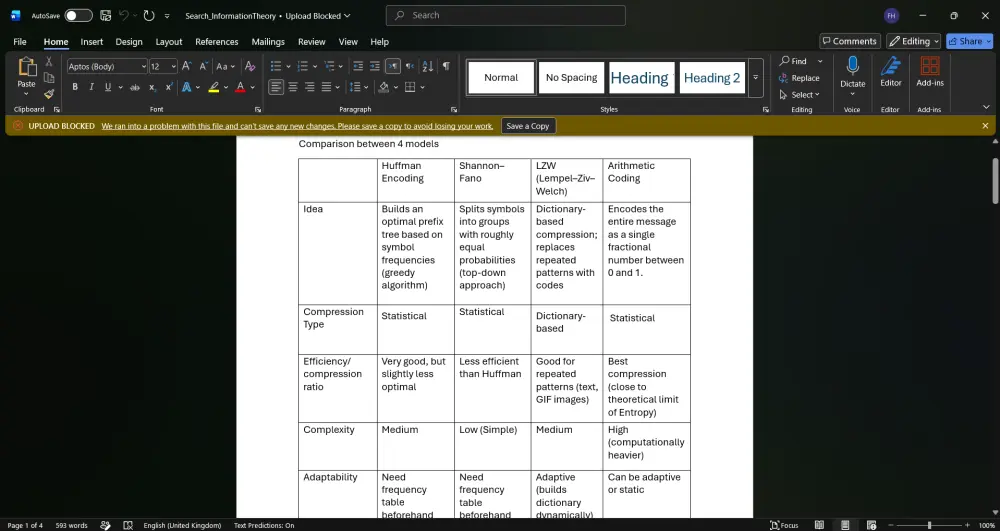The height and width of the screenshot is (531, 1000).
Task: Select Center paragraph alignment
Action: (x=293, y=87)
